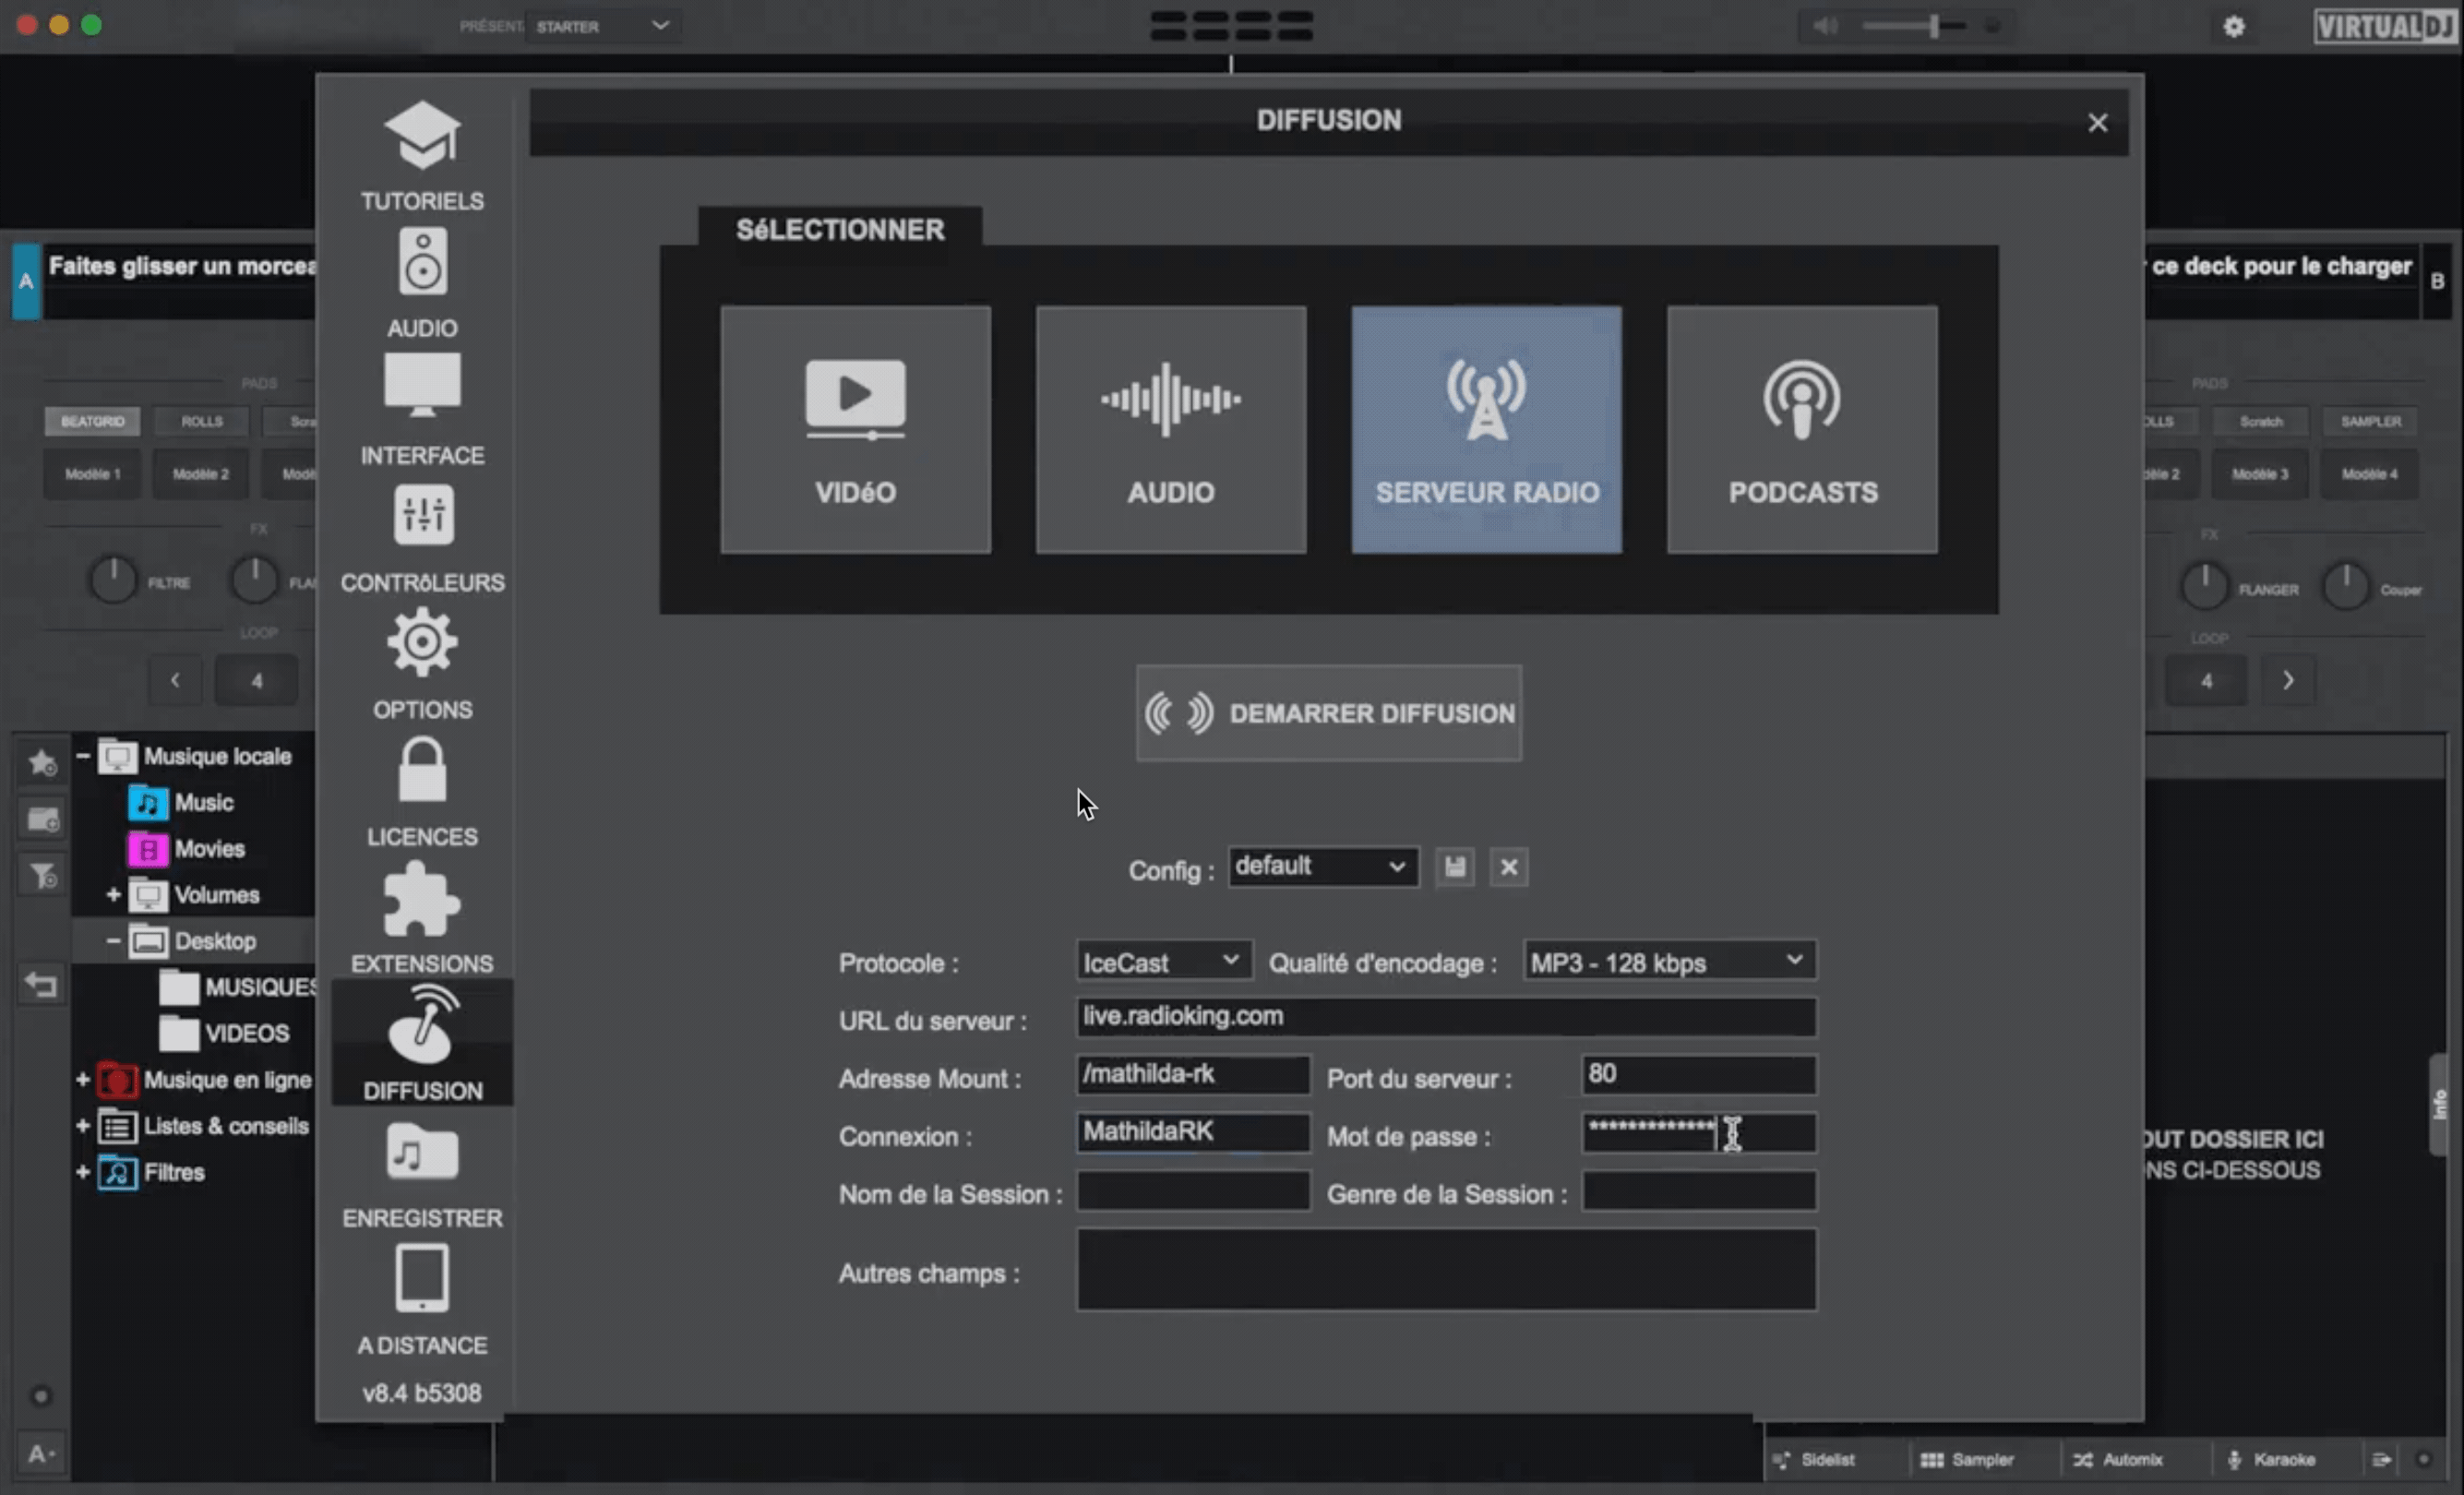The image size is (2464, 1495).
Task: Click the Autres champs text area
Action: (1446, 1270)
